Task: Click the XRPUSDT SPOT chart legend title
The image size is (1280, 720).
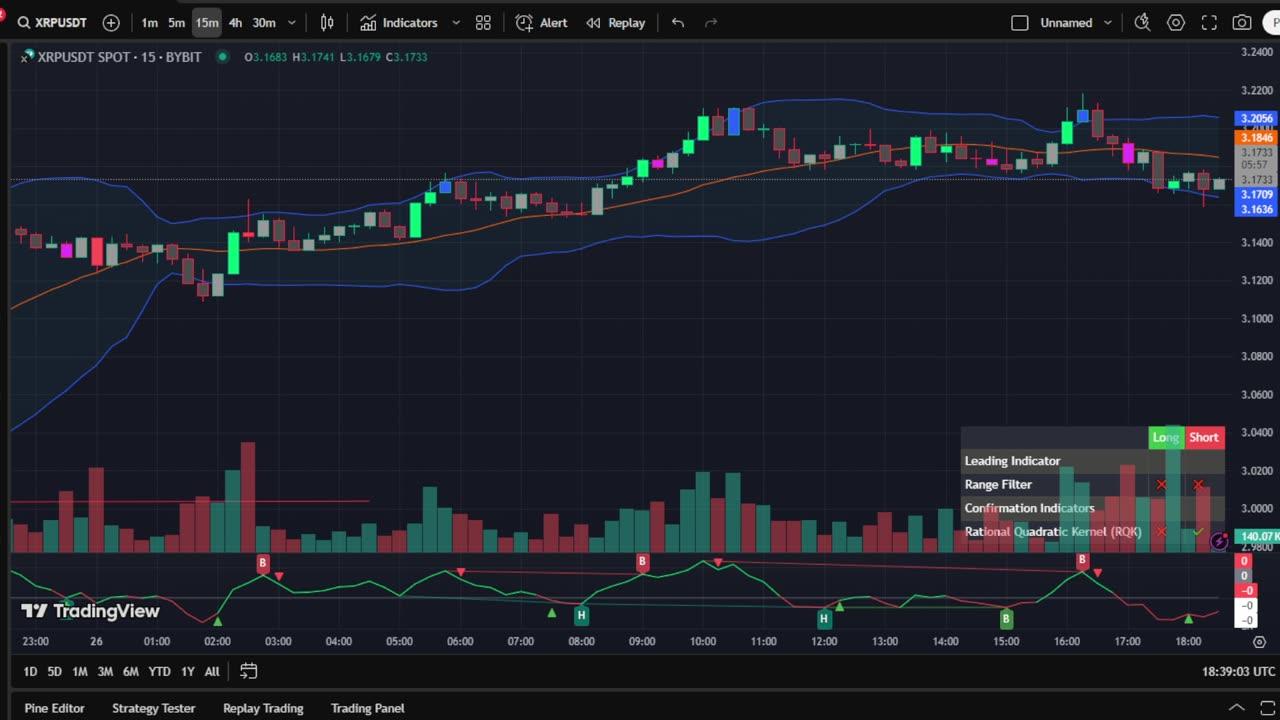Action: pyautogui.click(x=119, y=57)
